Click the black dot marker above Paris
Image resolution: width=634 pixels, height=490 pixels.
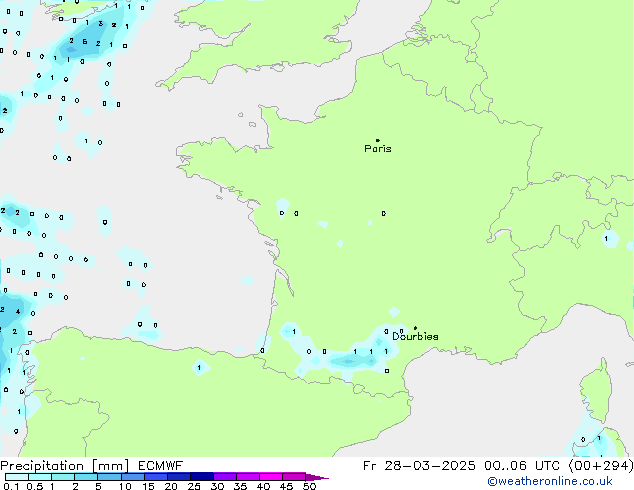(x=378, y=140)
